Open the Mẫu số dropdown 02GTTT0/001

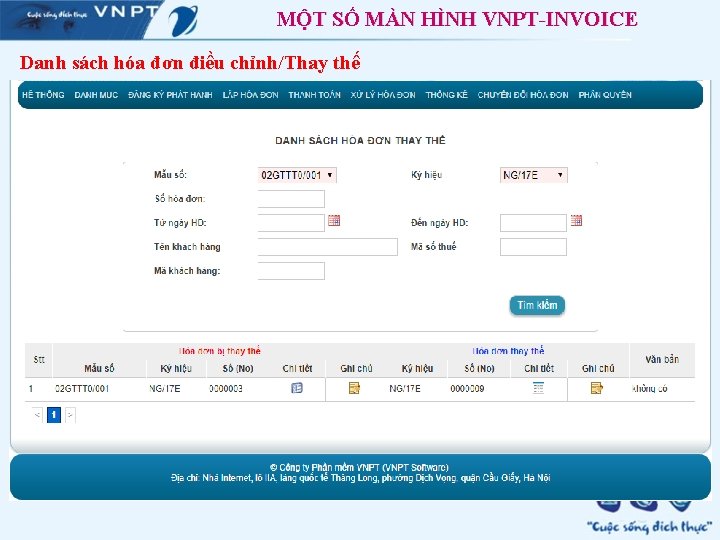point(297,175)
